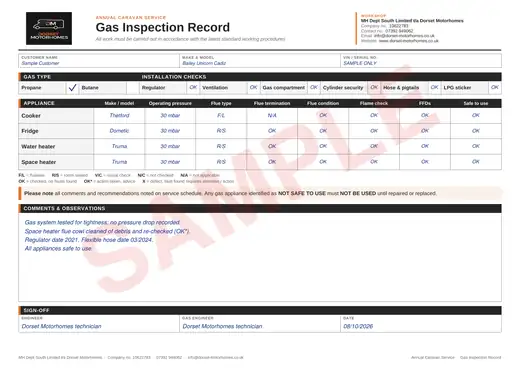Viewport: 520px width, 368px height.
Task: Click the 'Gas Inspection Record' title
Action: (x=163, y=27)
